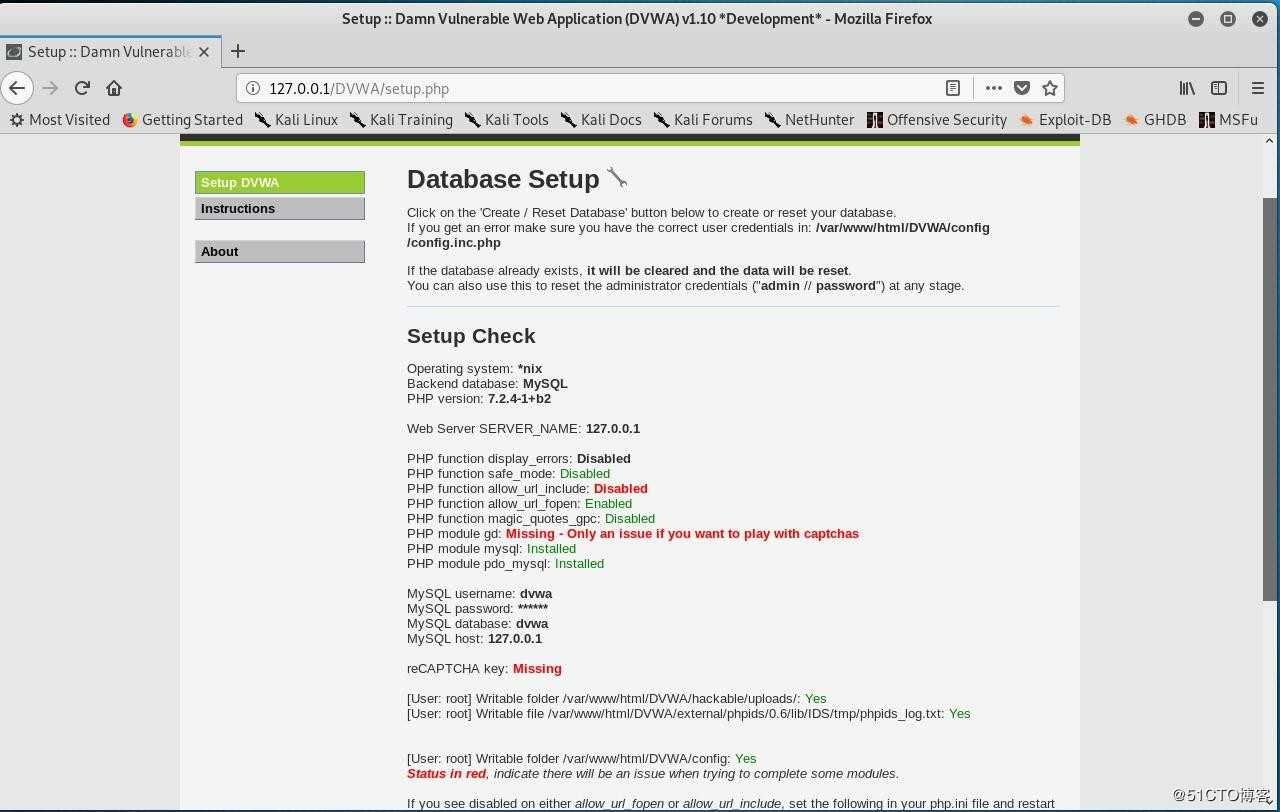
Task: Click the page vertical scrollbar
Action: (x=1270, y=400)
